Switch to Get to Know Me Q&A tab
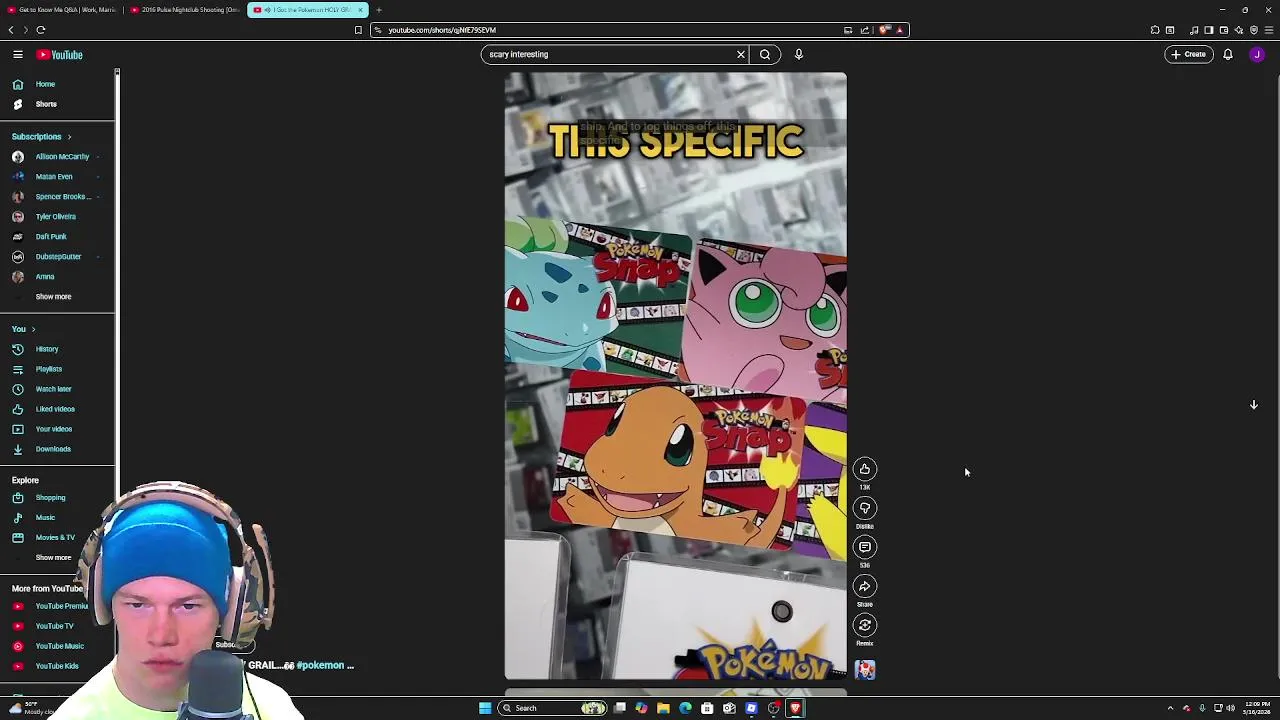 (62, 10)
